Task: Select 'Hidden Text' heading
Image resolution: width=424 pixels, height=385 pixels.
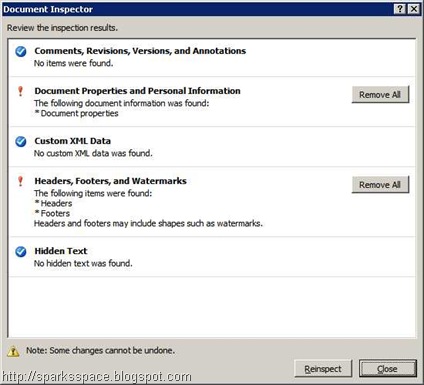Action: point(61,251)
